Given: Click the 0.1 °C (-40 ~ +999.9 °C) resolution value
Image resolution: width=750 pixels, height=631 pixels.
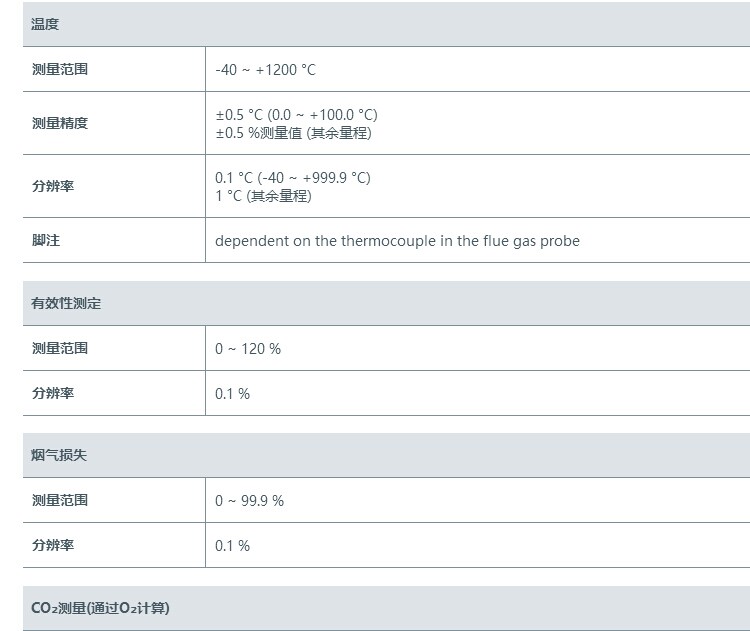Looking at the screenshot, I should coord(292,178).
